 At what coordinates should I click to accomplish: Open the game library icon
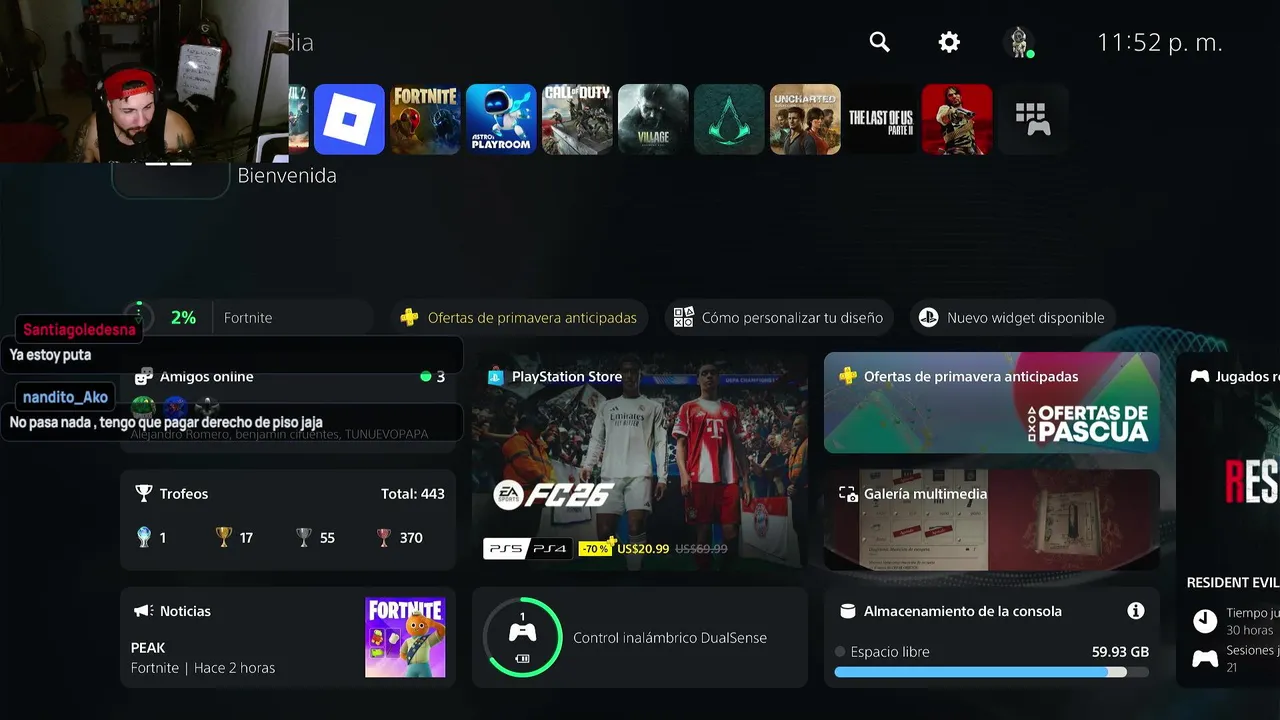[1033, 119]
